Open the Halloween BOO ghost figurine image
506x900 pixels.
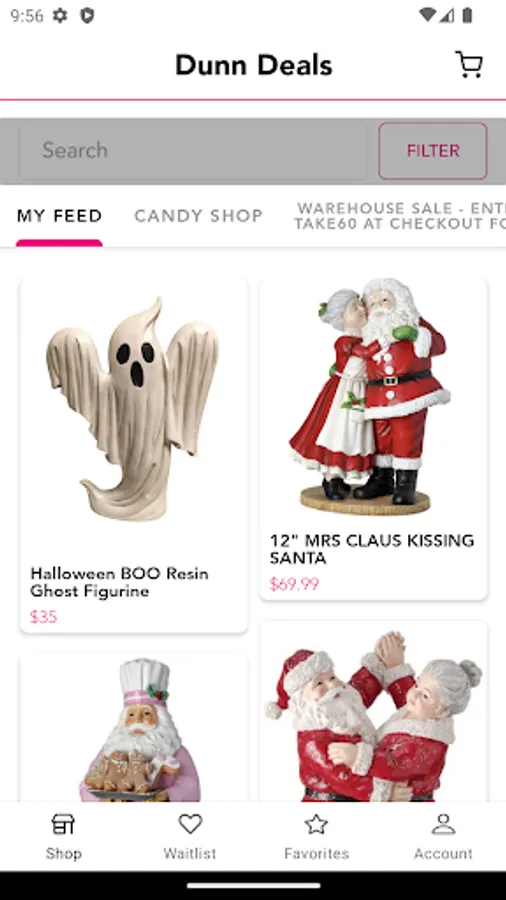pyautogui.click(x=133, y=408)
